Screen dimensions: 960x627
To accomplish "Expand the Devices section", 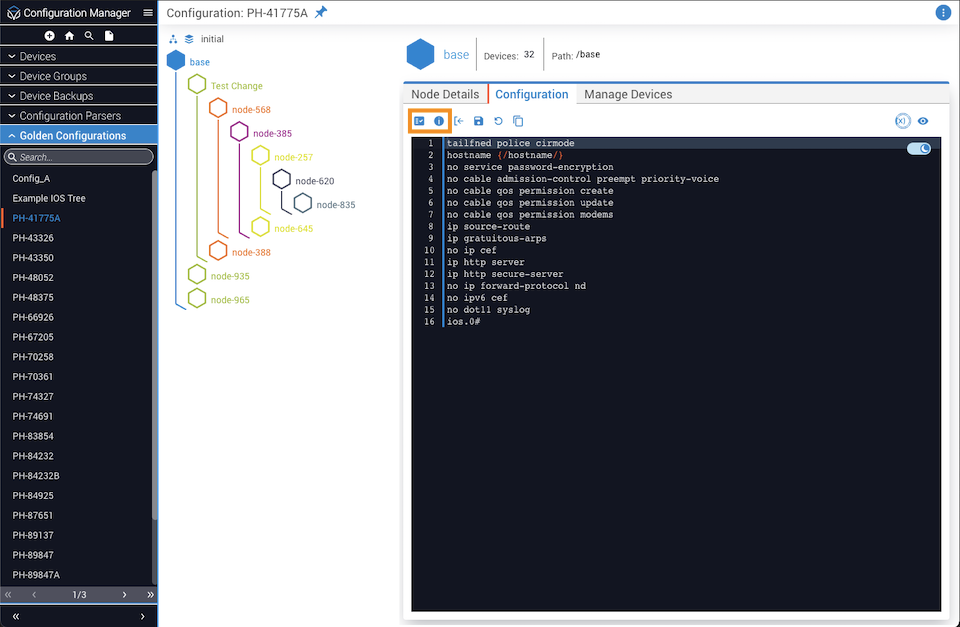I will click(x=79, y=56).
